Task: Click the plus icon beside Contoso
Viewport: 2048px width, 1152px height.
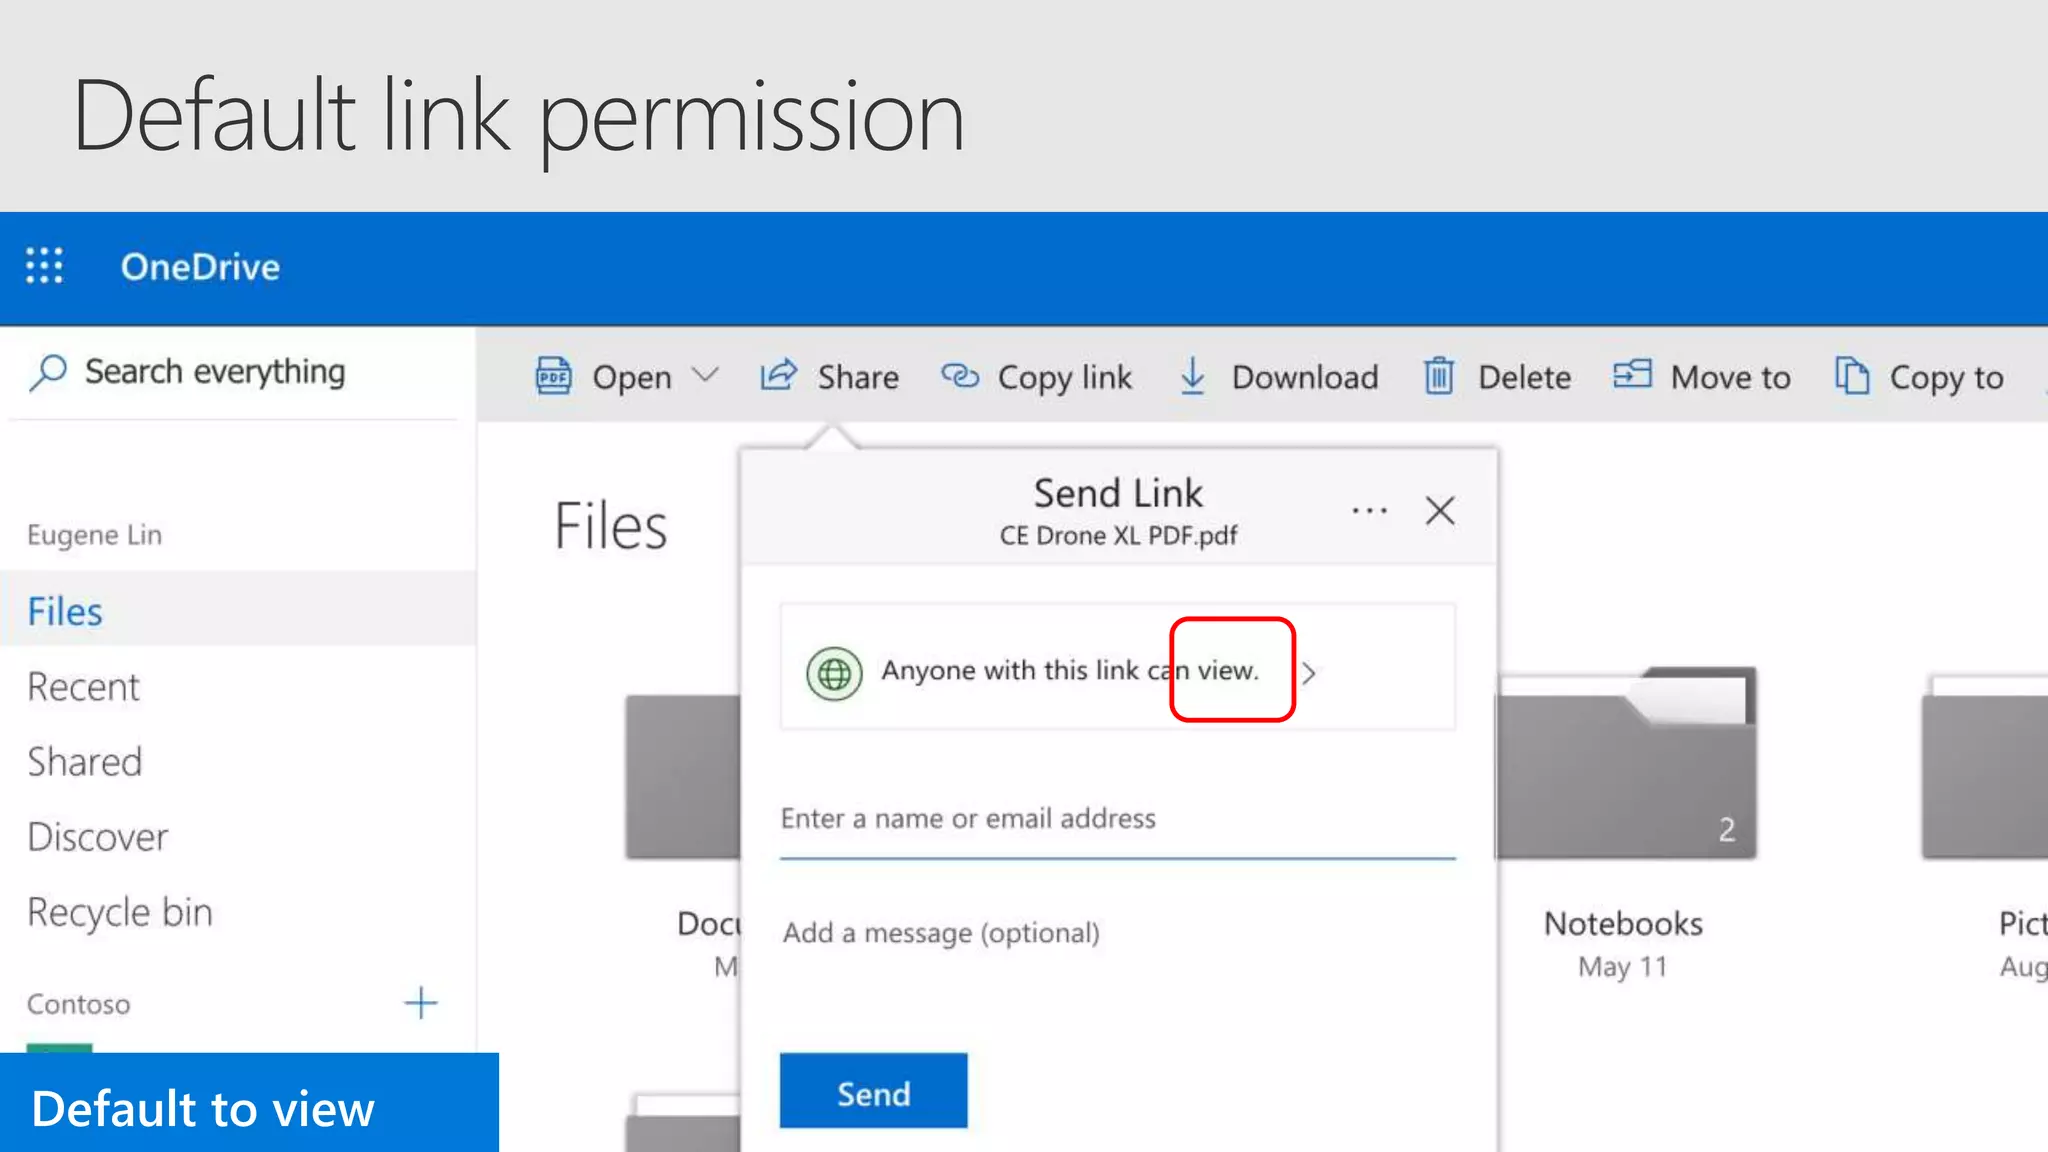Action: click(x=421, y=1003)
